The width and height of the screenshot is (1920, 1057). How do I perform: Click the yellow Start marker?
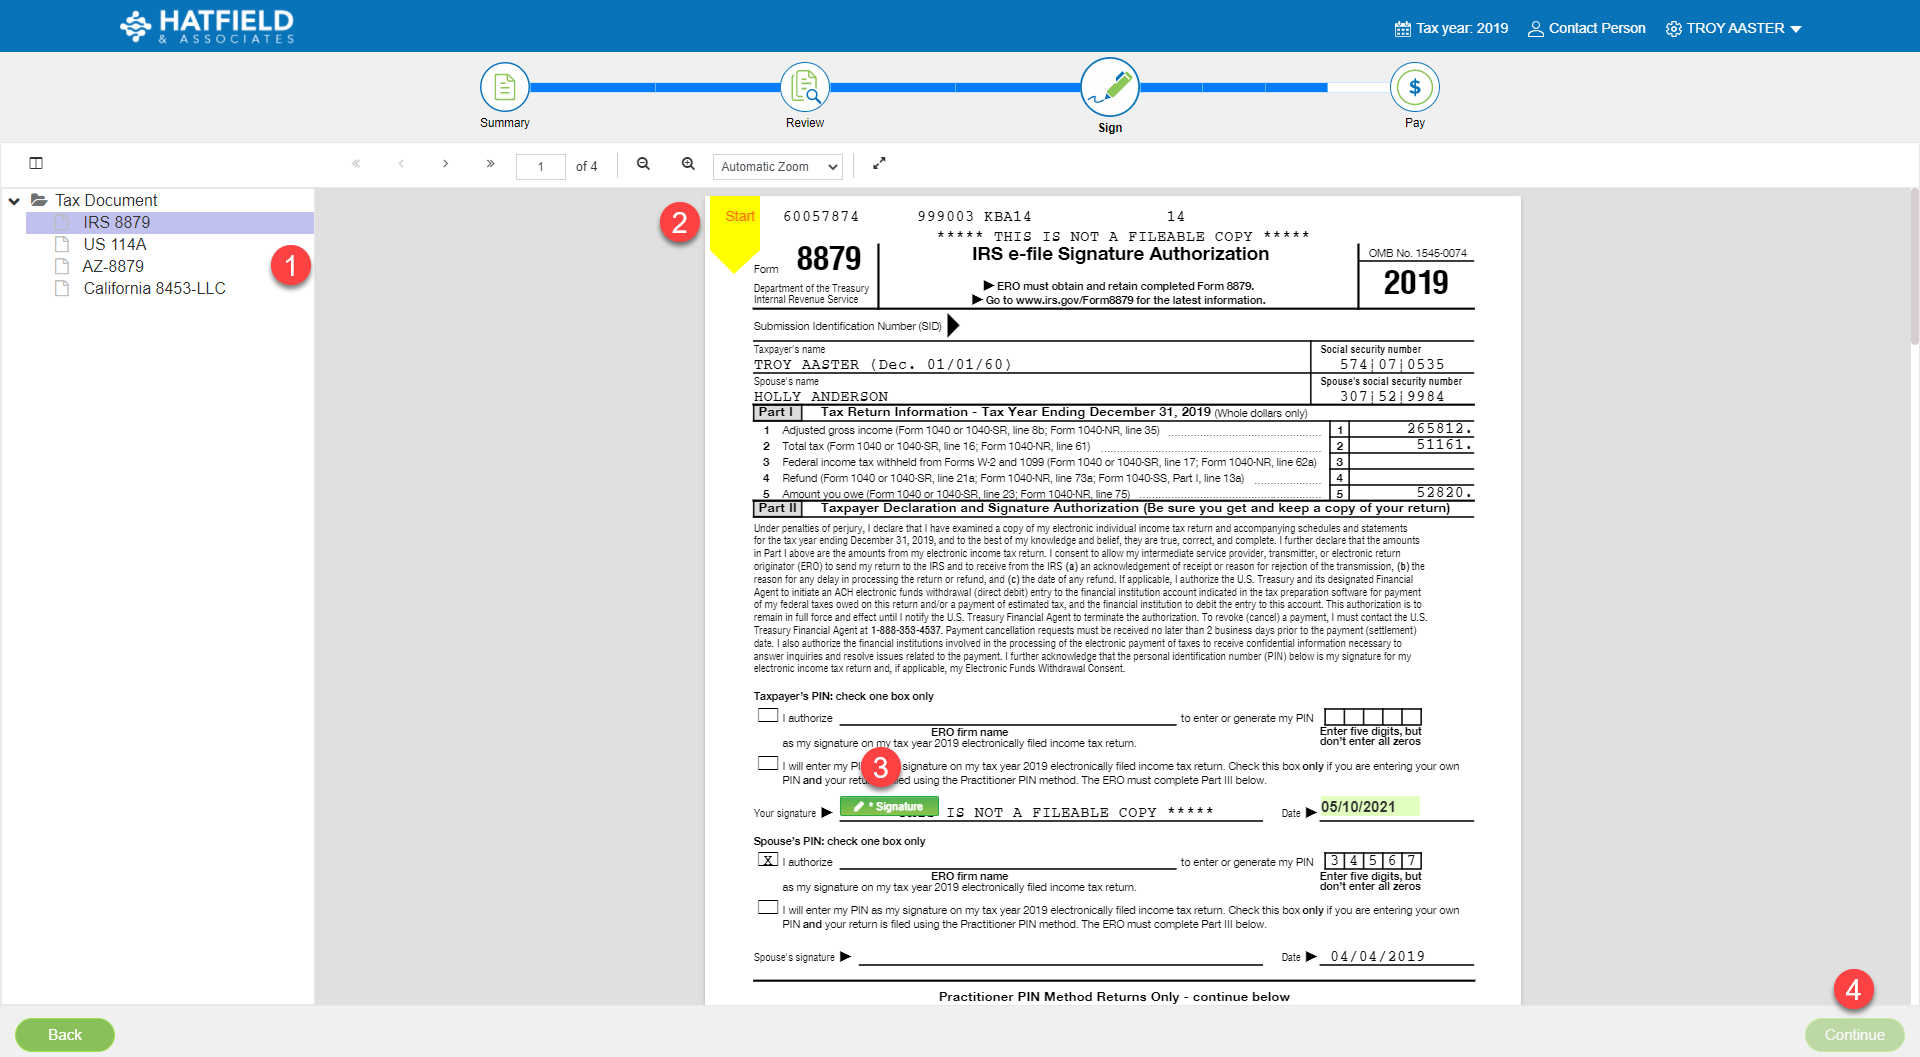coord(735,232)
